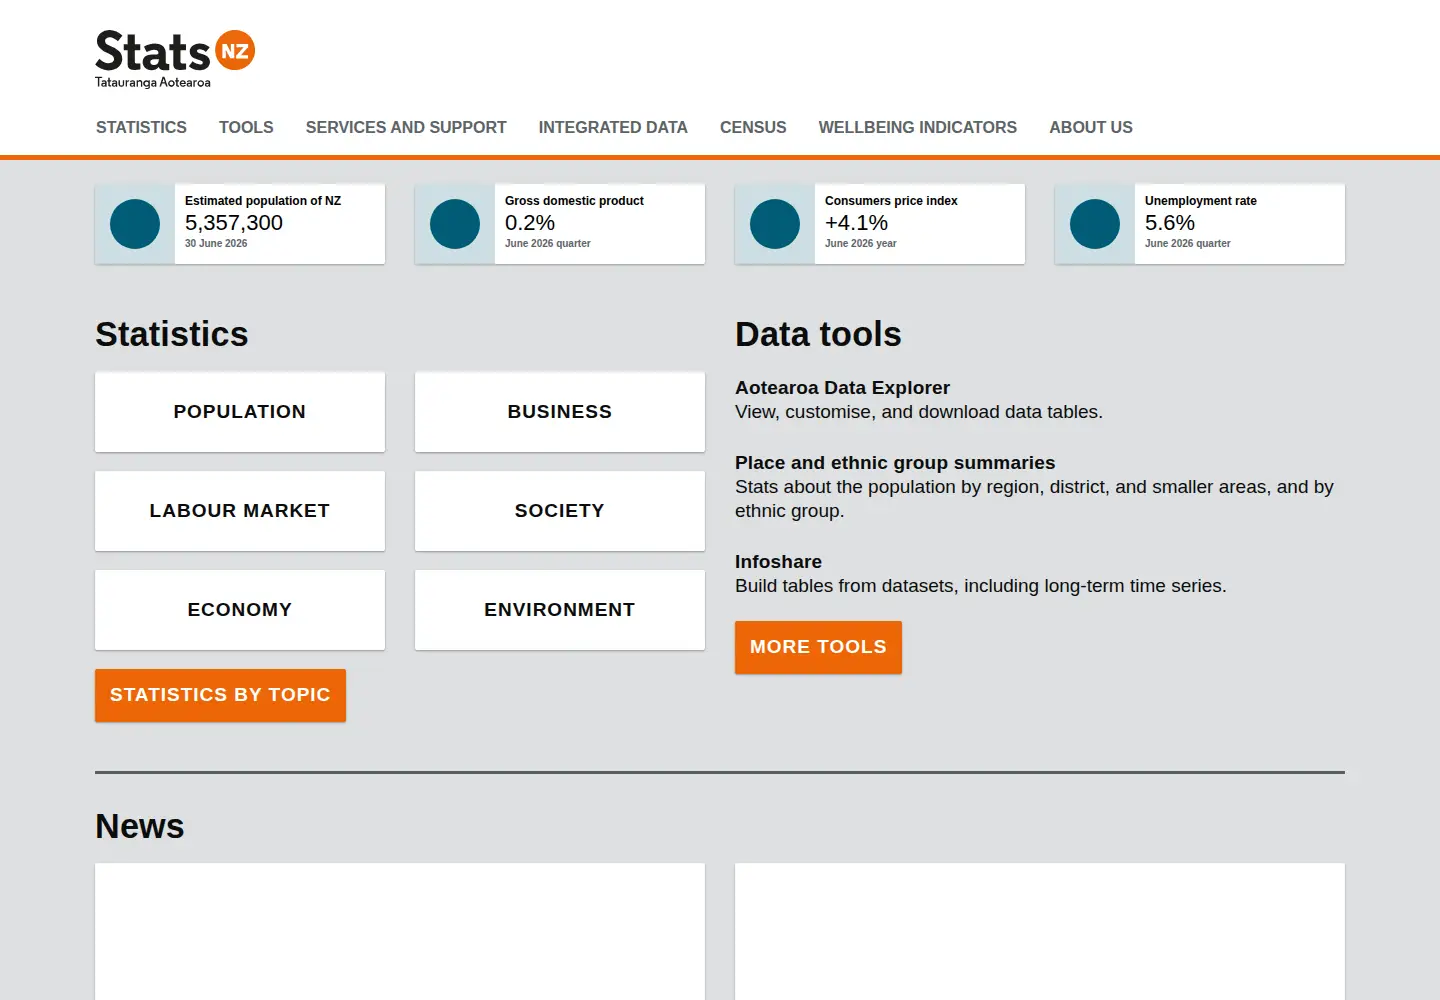Click the STATISTICS BY TOPIC button
1440x1000 pixels.
coord(220,695)
